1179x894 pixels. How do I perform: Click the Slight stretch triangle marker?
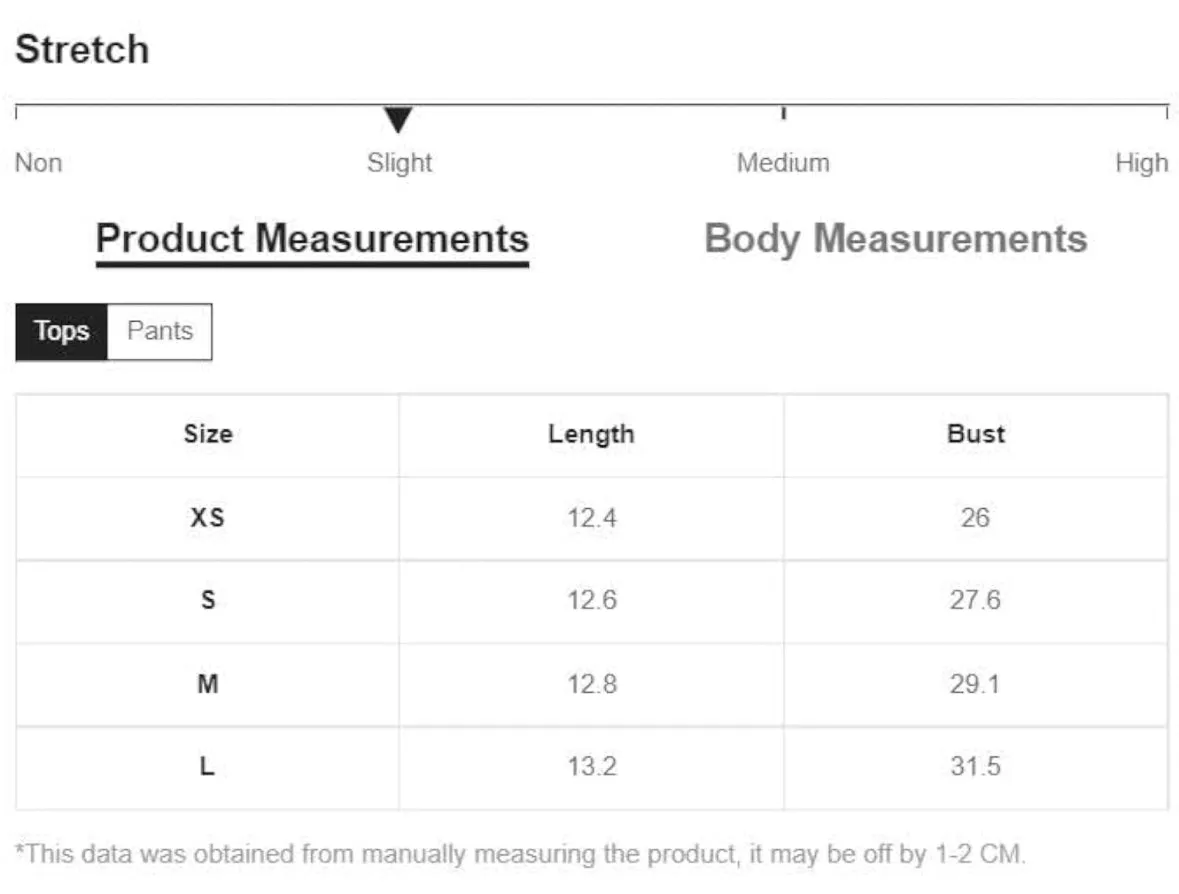click(x=398, y=120)
